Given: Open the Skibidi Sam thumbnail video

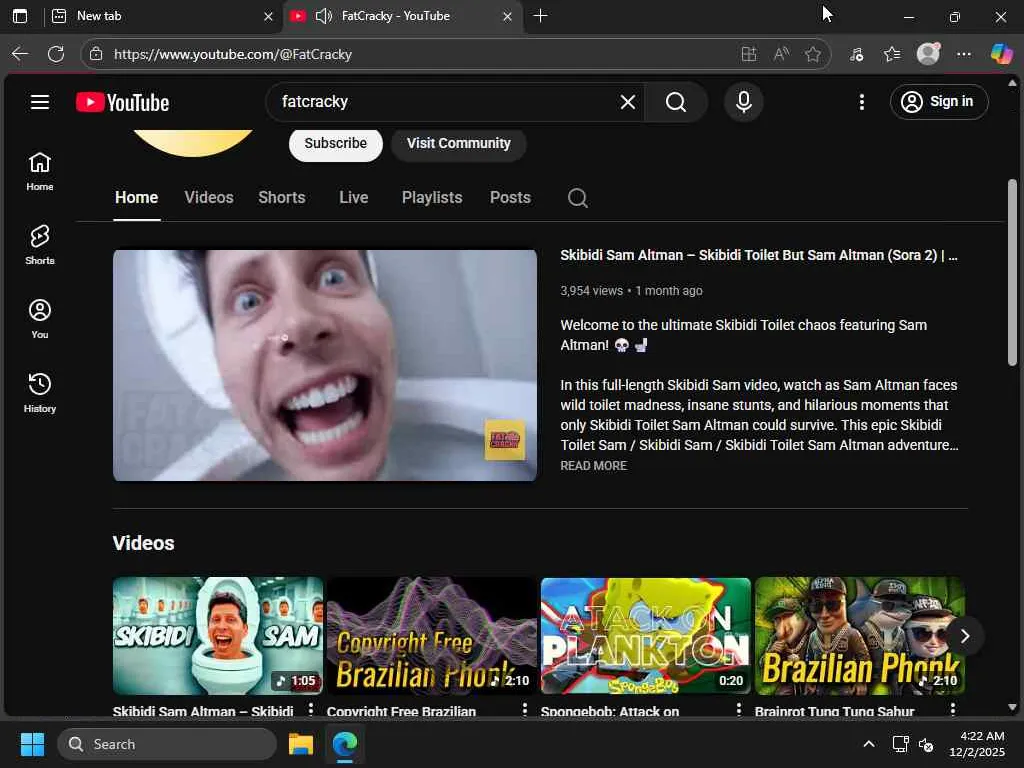Looking at the screenshot, I should (x=217, y=635).
